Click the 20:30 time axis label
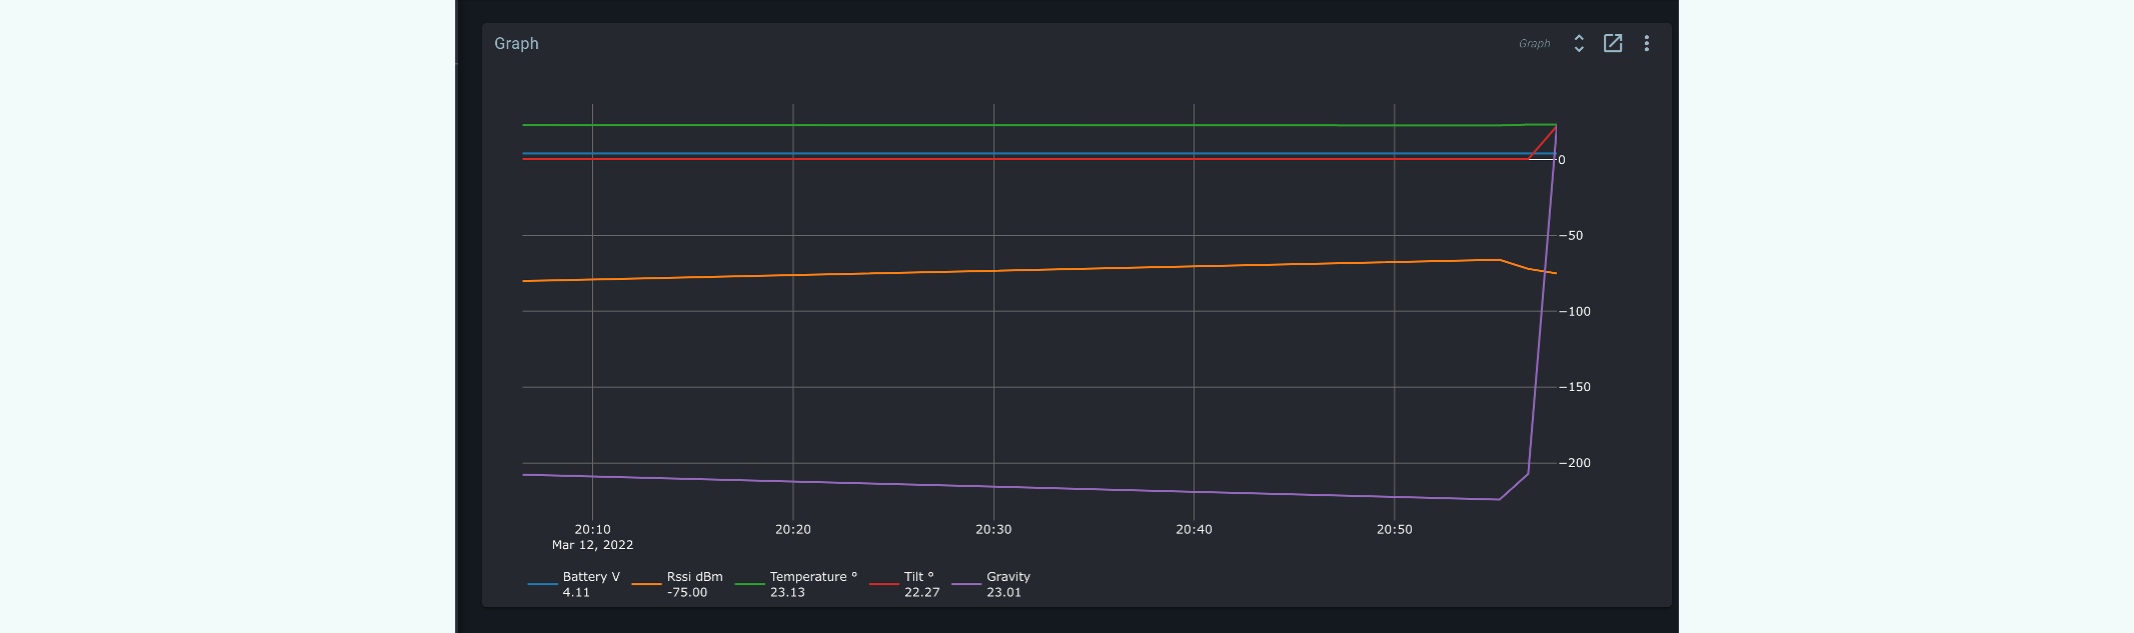The width and height of the screenshot is (2134, 633). pos(993,530)
